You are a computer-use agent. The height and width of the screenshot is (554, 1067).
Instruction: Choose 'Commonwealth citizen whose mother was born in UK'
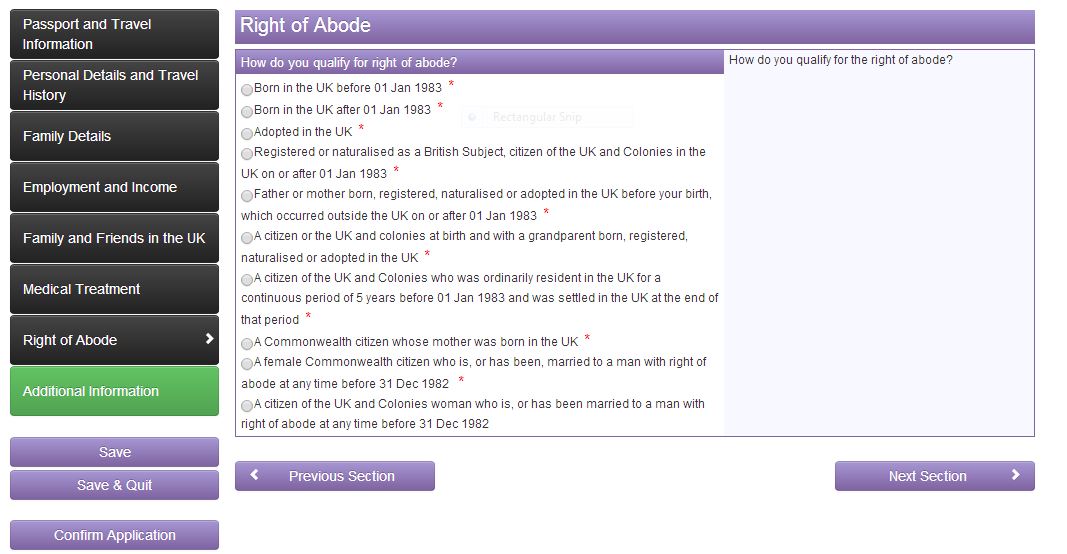tap(247, 343)
